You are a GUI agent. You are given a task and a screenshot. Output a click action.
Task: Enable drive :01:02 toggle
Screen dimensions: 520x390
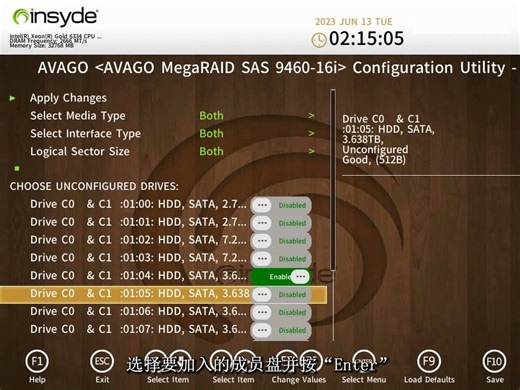point(281,241)
